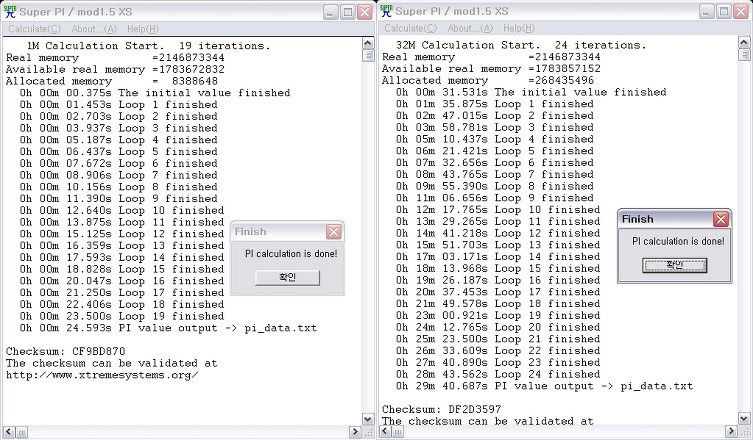Open About menu in left Super PI window
Image resolution: width=753 pixels, height=440 pixels.
pos(94,29)
